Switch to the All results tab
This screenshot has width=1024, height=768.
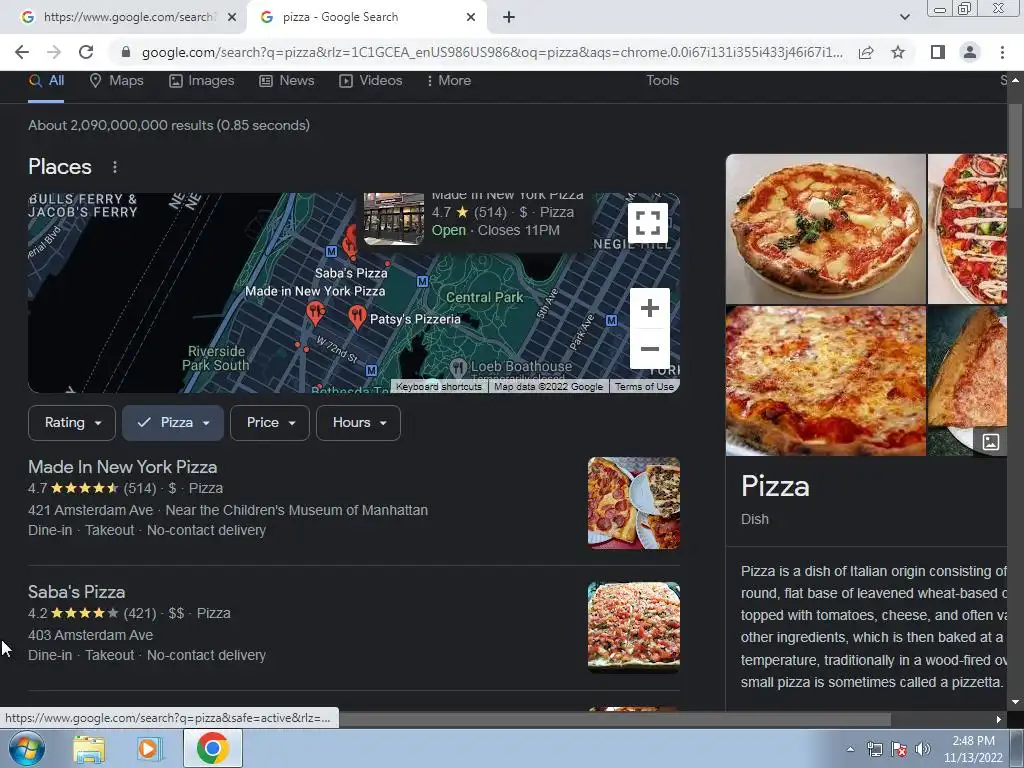pyautogui.click(x=46, y=81)
